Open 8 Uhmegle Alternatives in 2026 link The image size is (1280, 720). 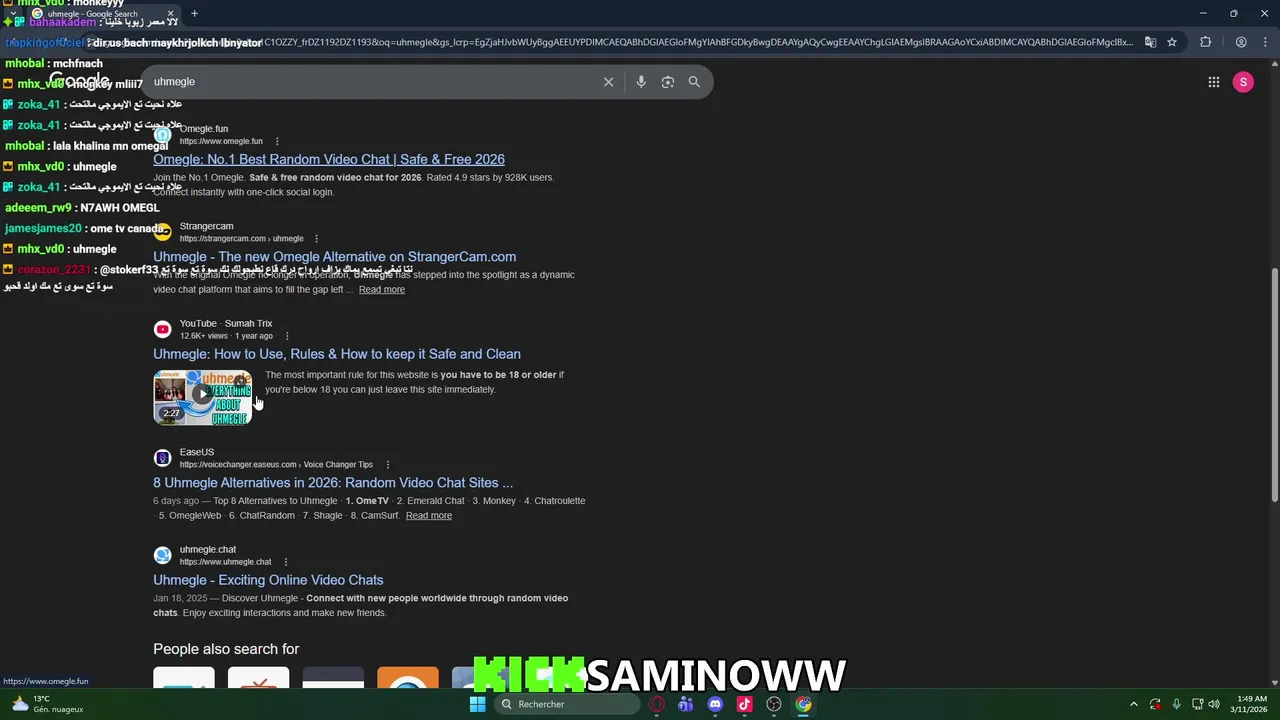point(333,483)
